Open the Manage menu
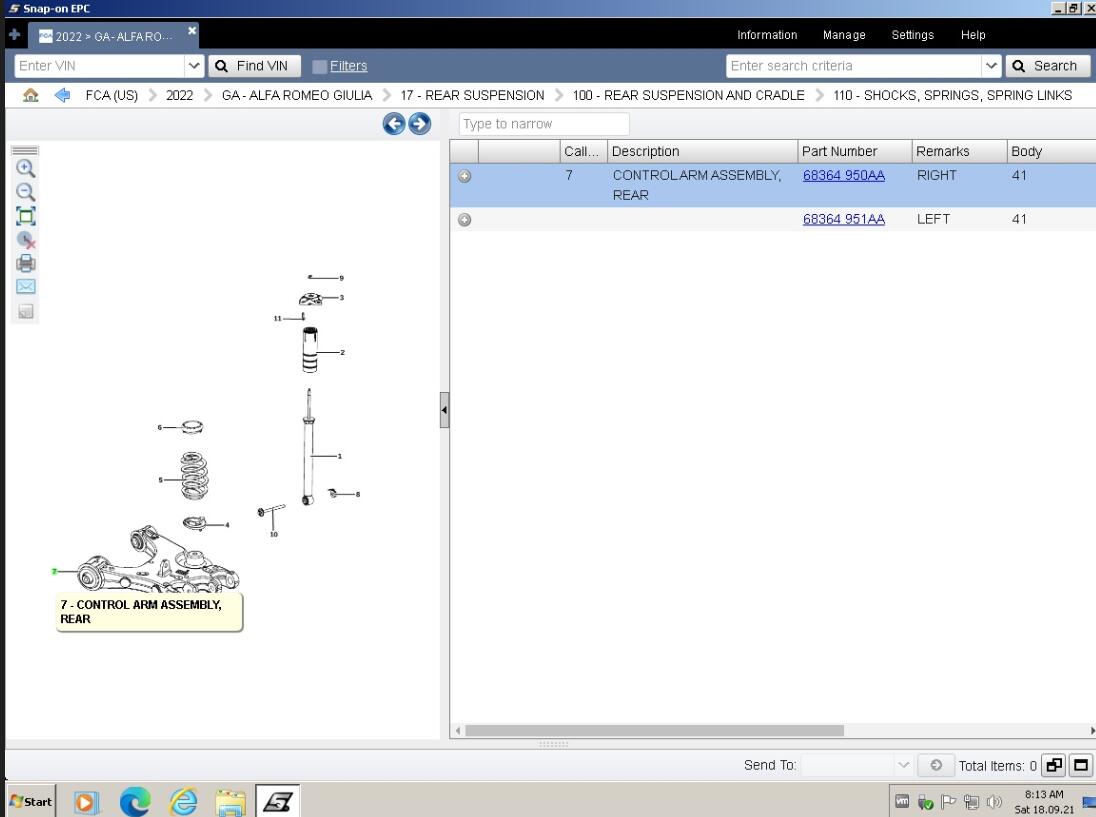The width and height of the screenshot is (1096, 817). 844,35
